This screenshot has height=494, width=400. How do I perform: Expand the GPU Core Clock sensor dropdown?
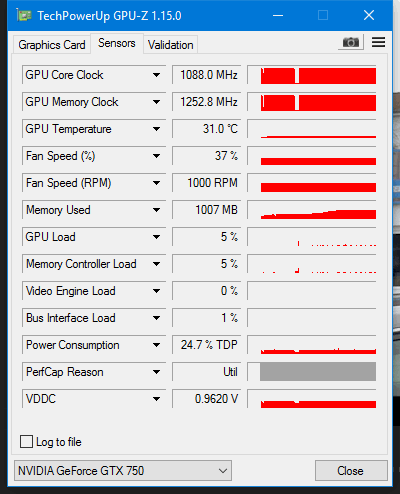[x=156, y=75]
